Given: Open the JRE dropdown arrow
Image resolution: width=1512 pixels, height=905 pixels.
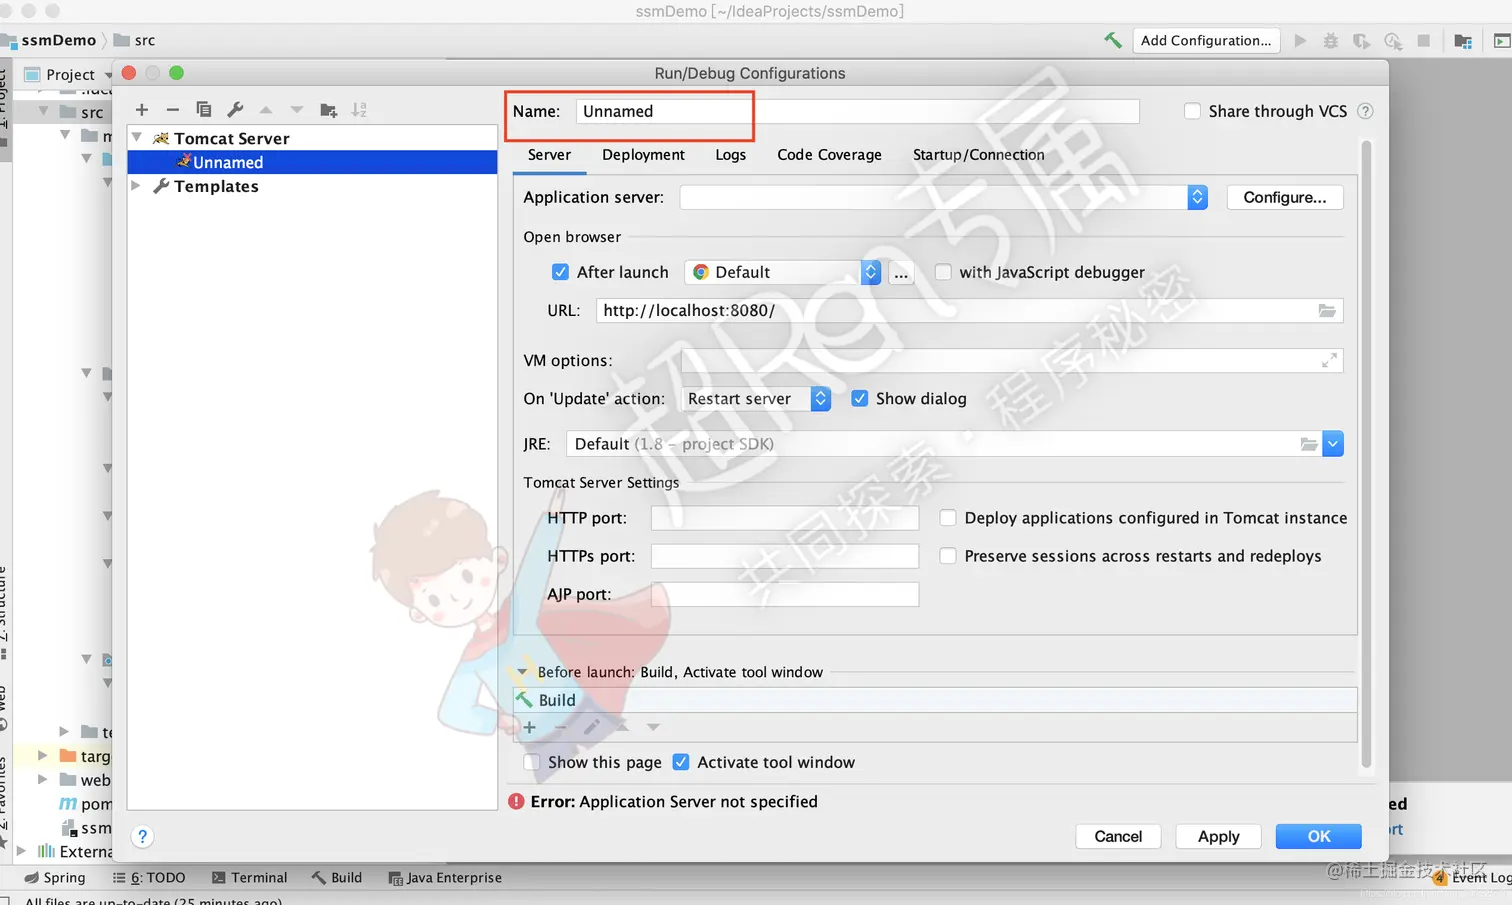Looking at the screenshot, I should 1333,444.
